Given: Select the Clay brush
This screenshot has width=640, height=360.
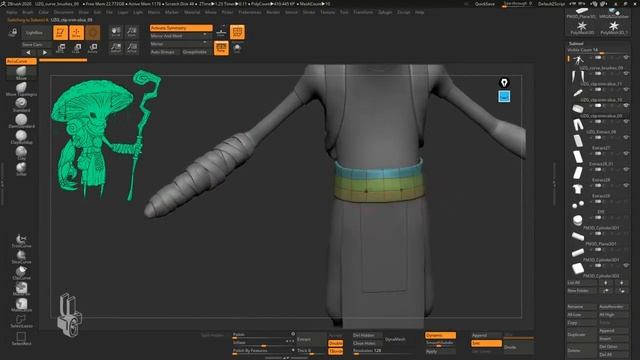Looking at the screenshot, I should tap(21, 153).
